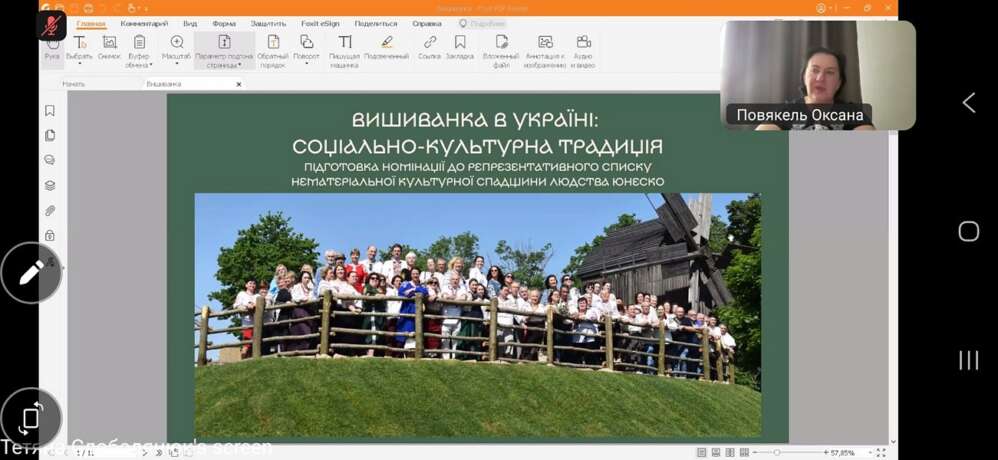Select the Typewriter (Пишущая машинка) tool
The width and height of the screenshot is (998, 460).
[x=345, y=51]
